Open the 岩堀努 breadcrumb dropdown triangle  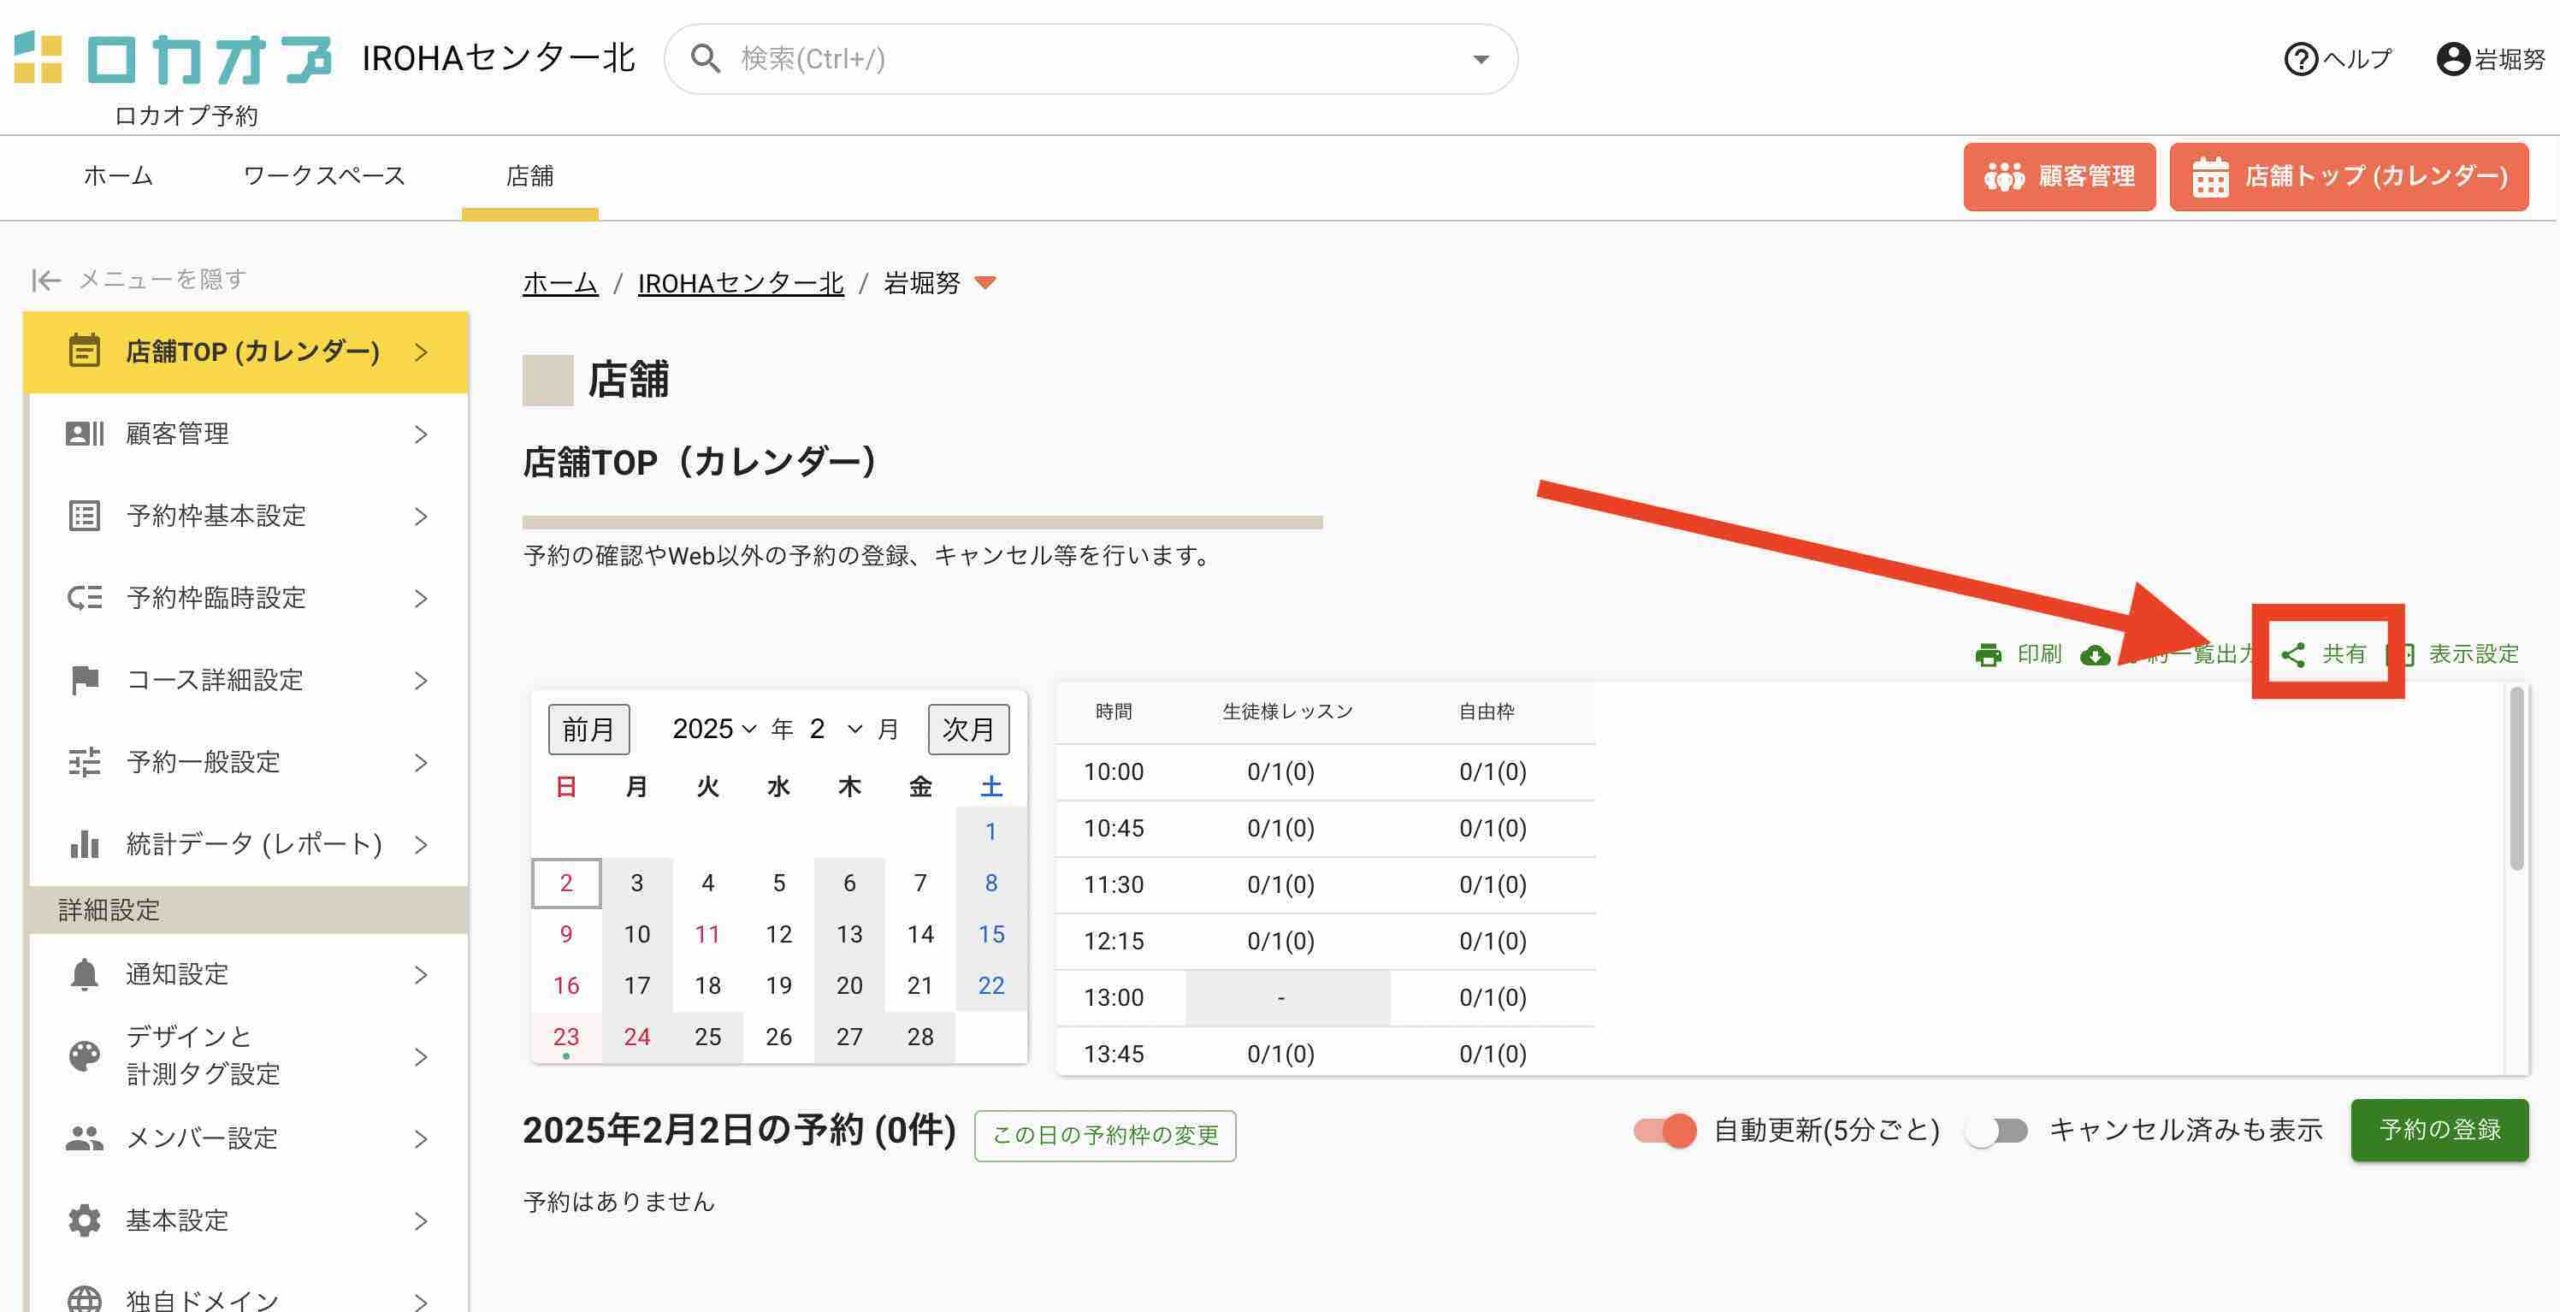985,283
